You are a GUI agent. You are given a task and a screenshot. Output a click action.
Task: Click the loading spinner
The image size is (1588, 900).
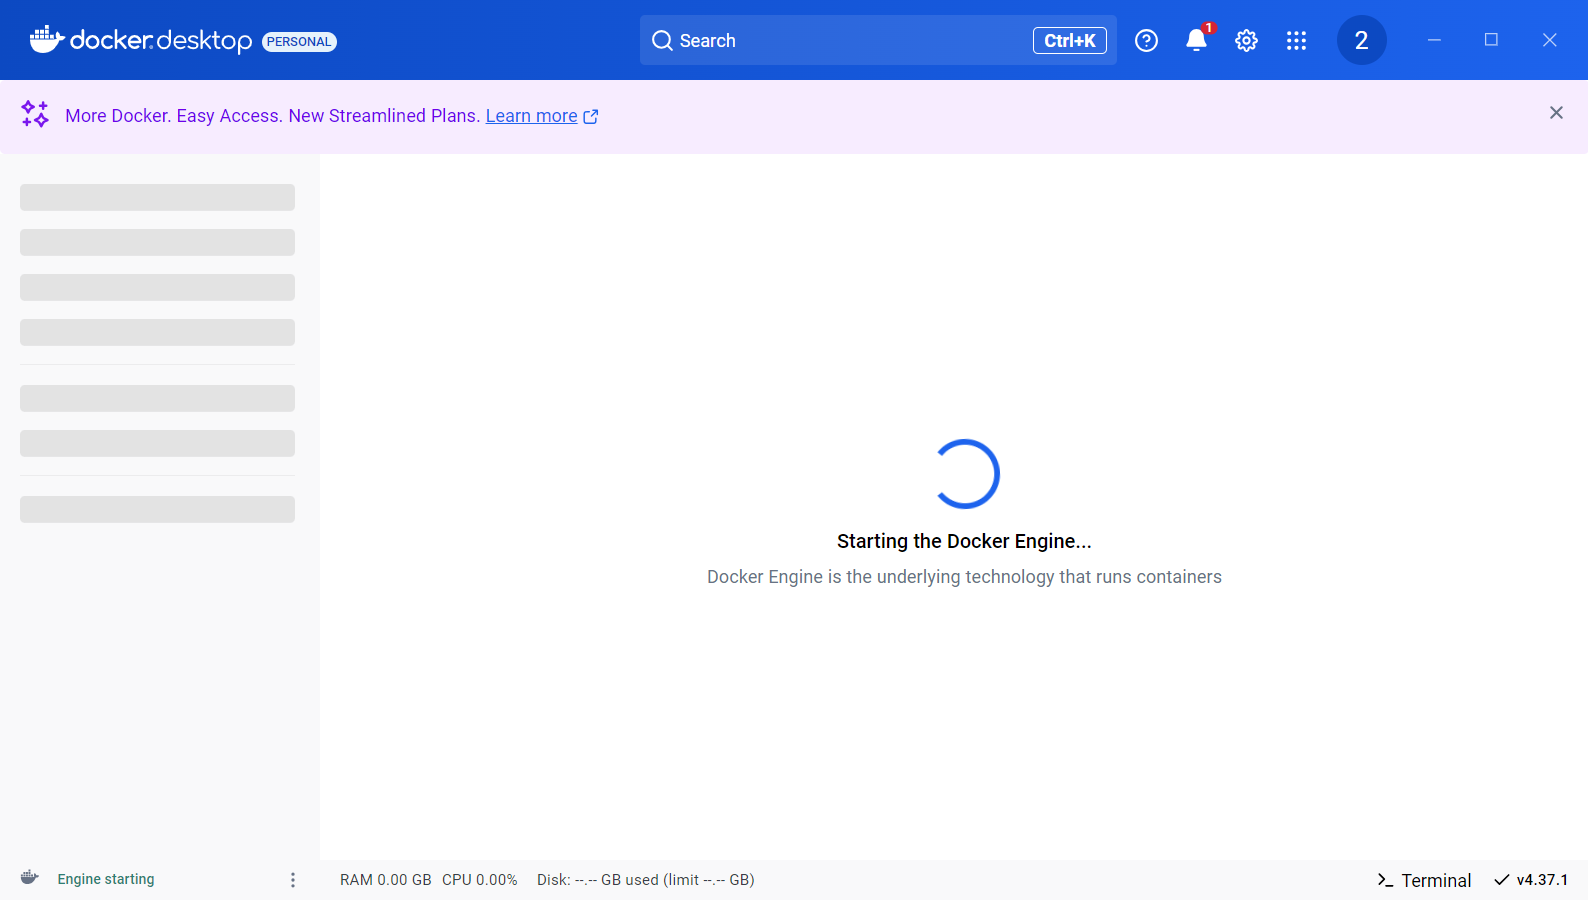pos(965,474)
